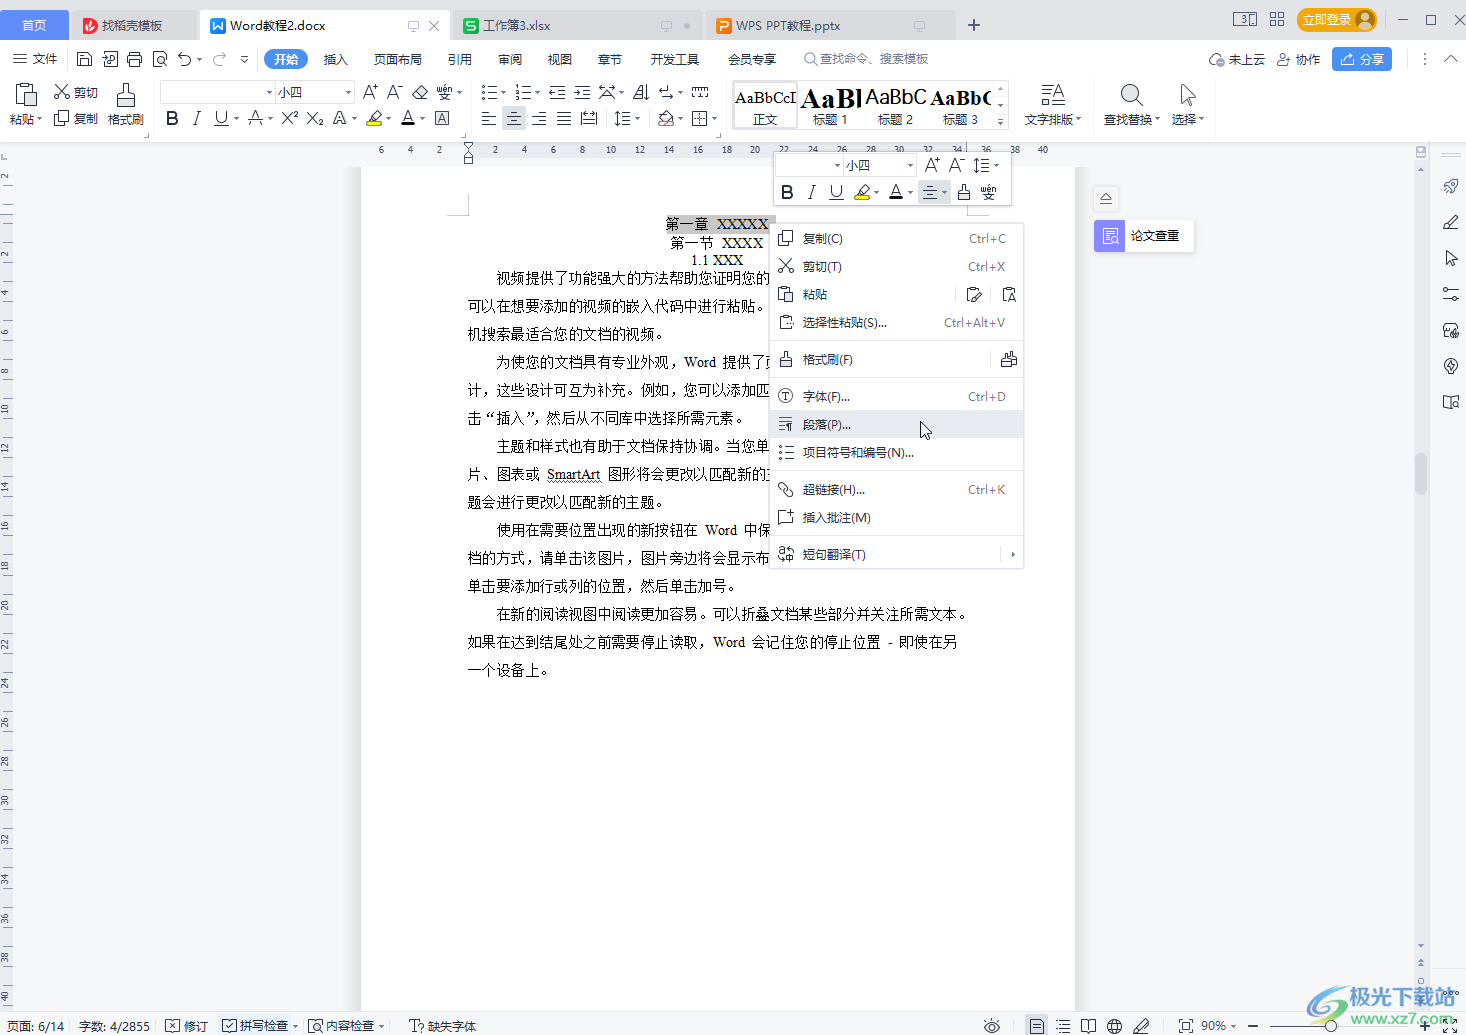Toggle center alignment in the ribbon
The image size is (1466, 1035).
click(514, 118)
